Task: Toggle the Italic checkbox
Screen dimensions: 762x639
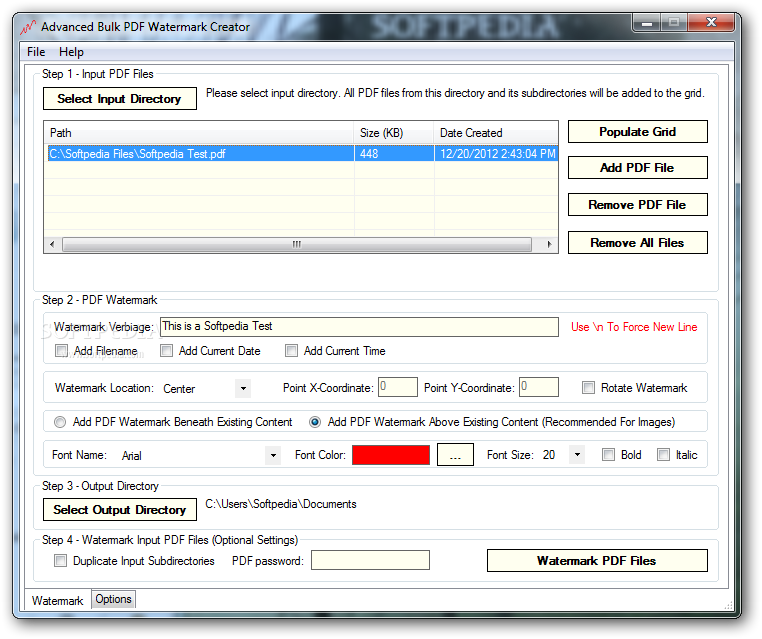Action: pos(663,454)
